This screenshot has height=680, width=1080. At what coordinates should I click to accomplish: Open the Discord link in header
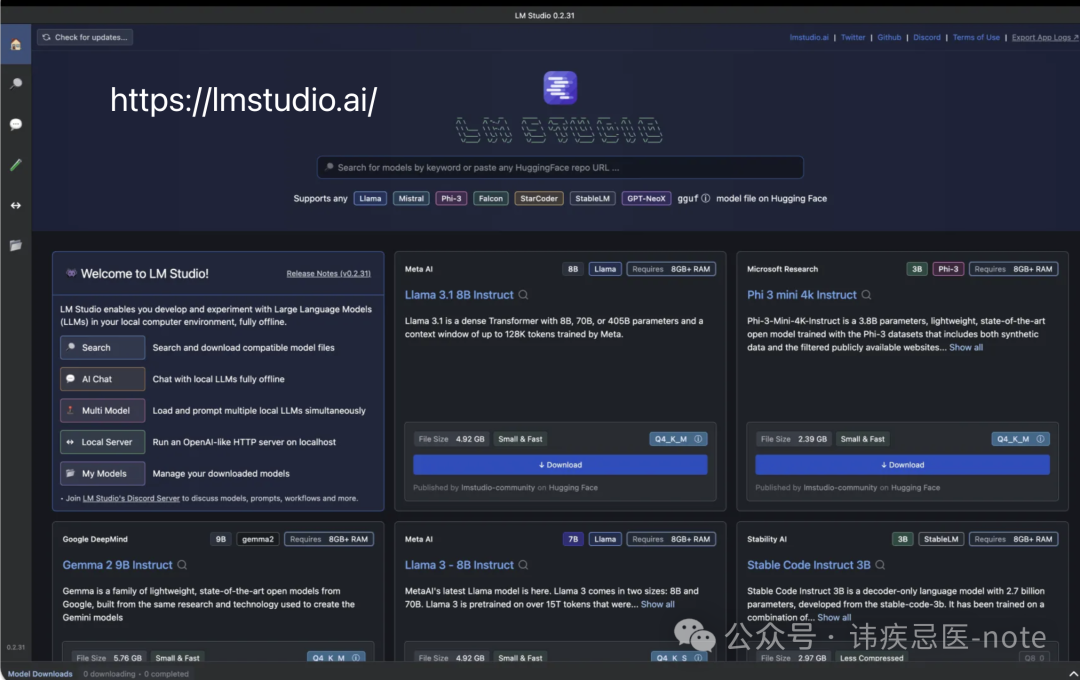(x=926, y=37)
